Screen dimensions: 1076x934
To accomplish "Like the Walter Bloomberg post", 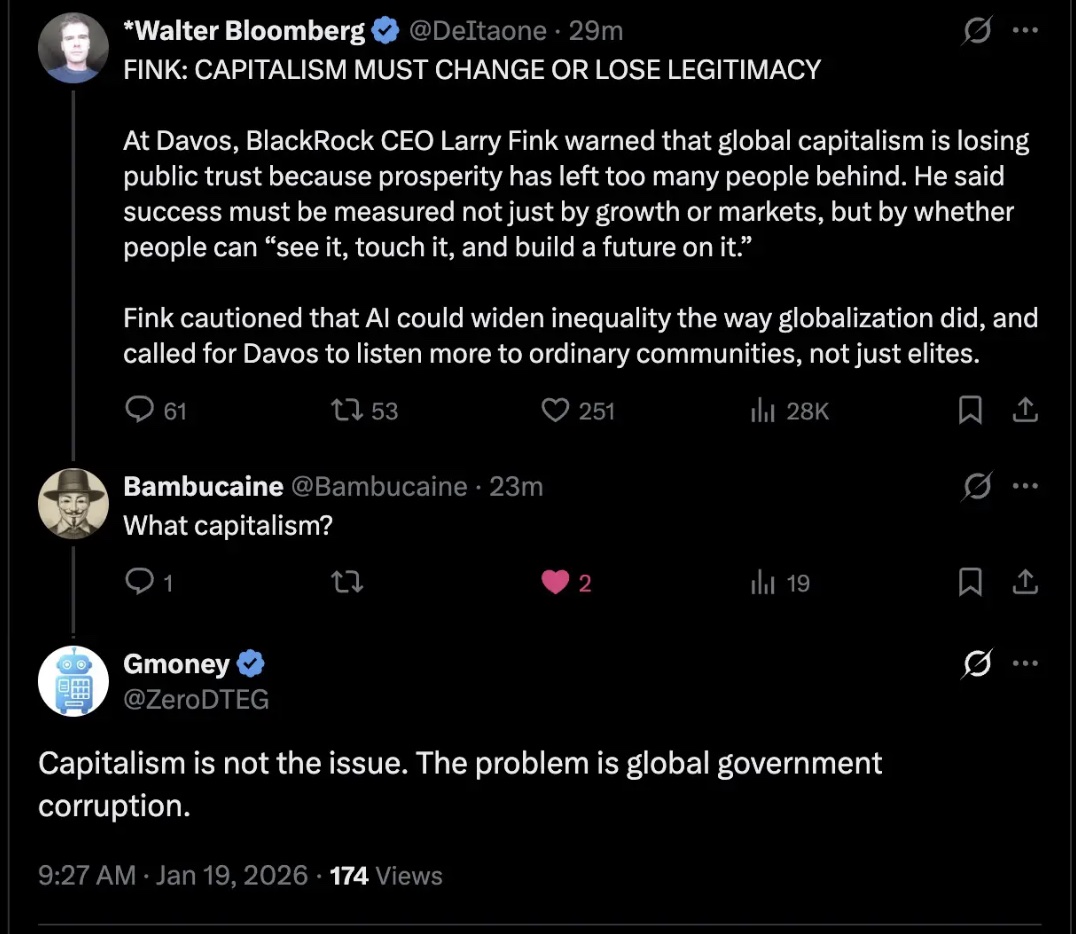I will (x=555, y=411).
